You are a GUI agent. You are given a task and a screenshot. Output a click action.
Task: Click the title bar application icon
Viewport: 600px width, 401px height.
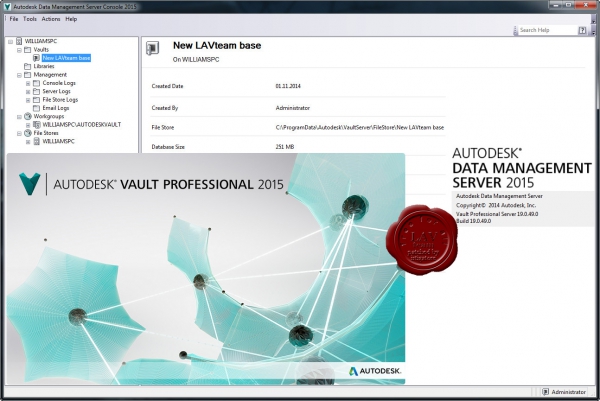pos(7,7)
